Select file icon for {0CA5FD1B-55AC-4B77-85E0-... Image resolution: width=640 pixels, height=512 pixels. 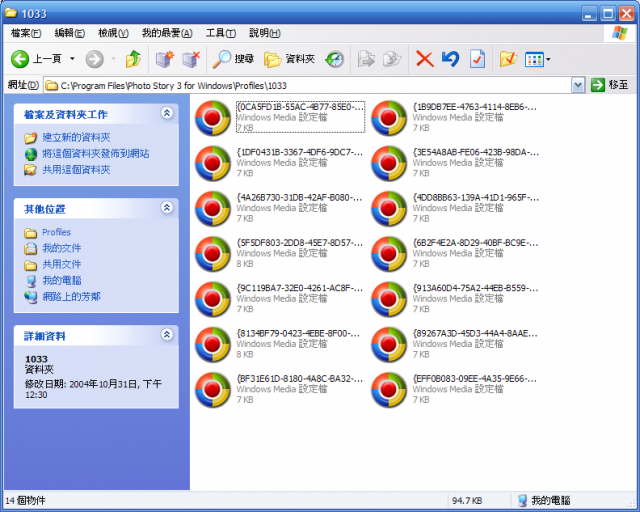tap(213, 118)
